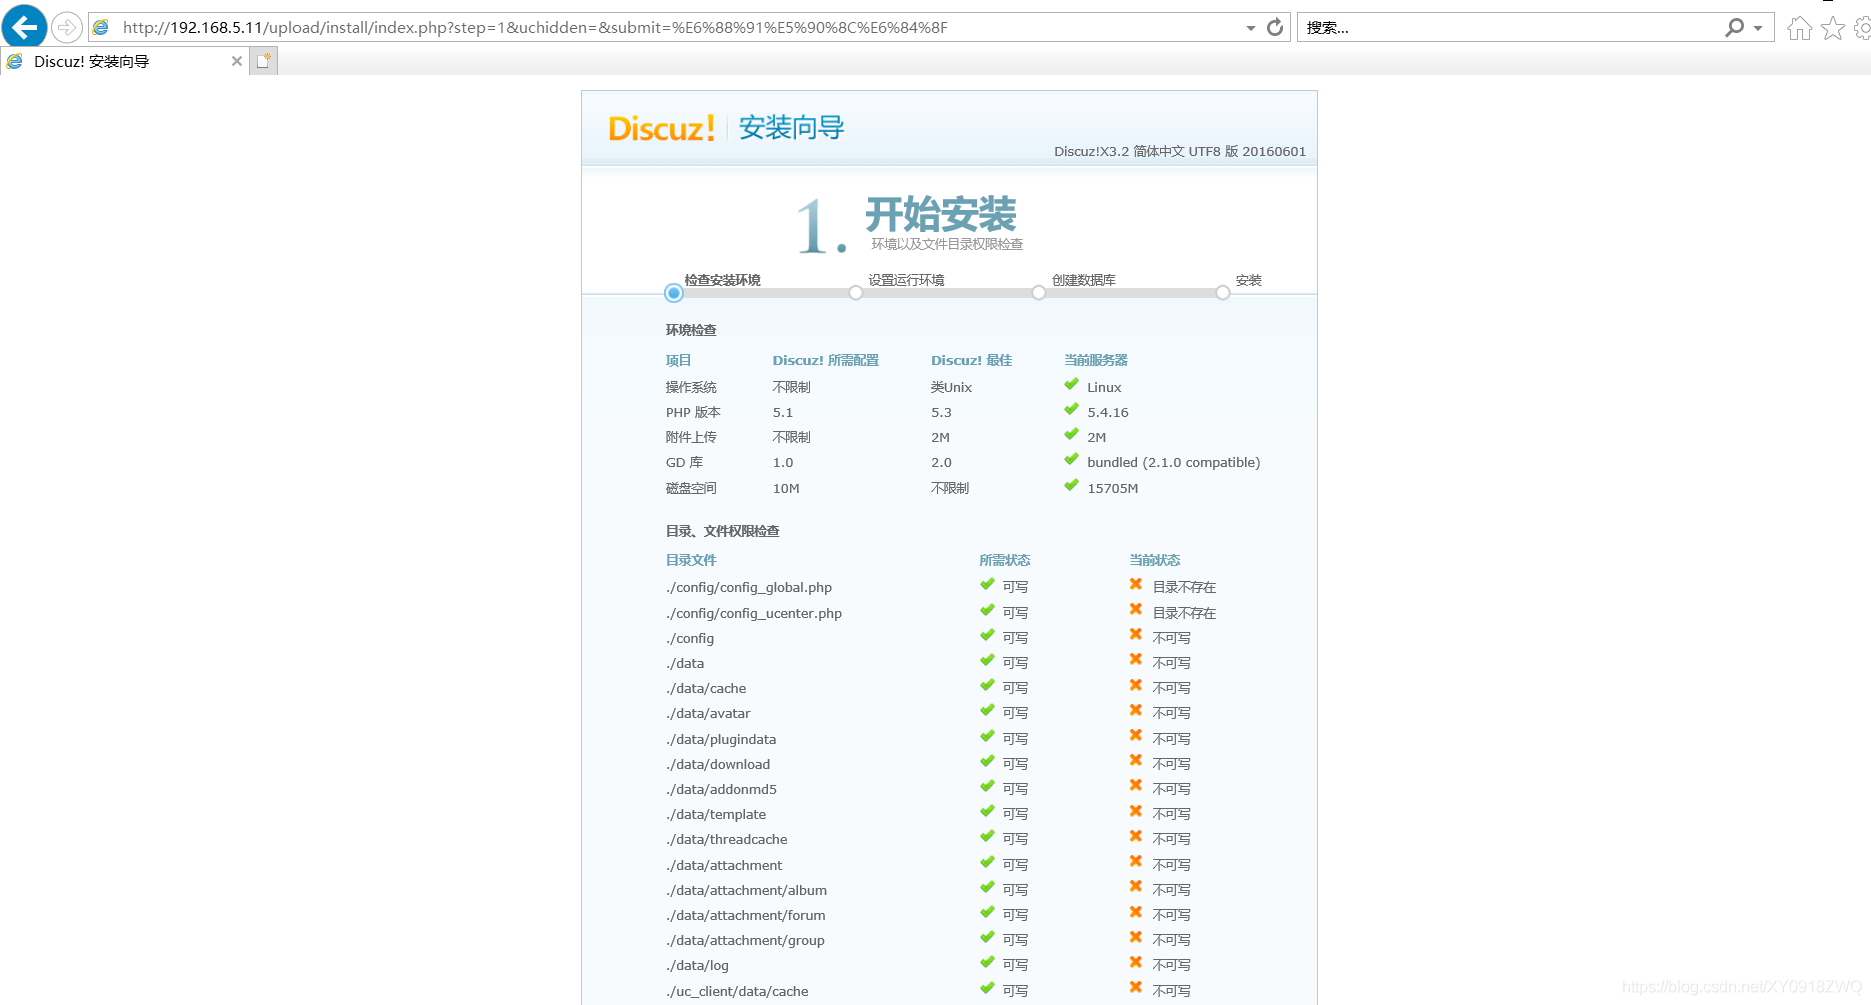The image size is (1871, 1005).
Task: Click the 设置运行环境 step label
Action: [906, 280]
